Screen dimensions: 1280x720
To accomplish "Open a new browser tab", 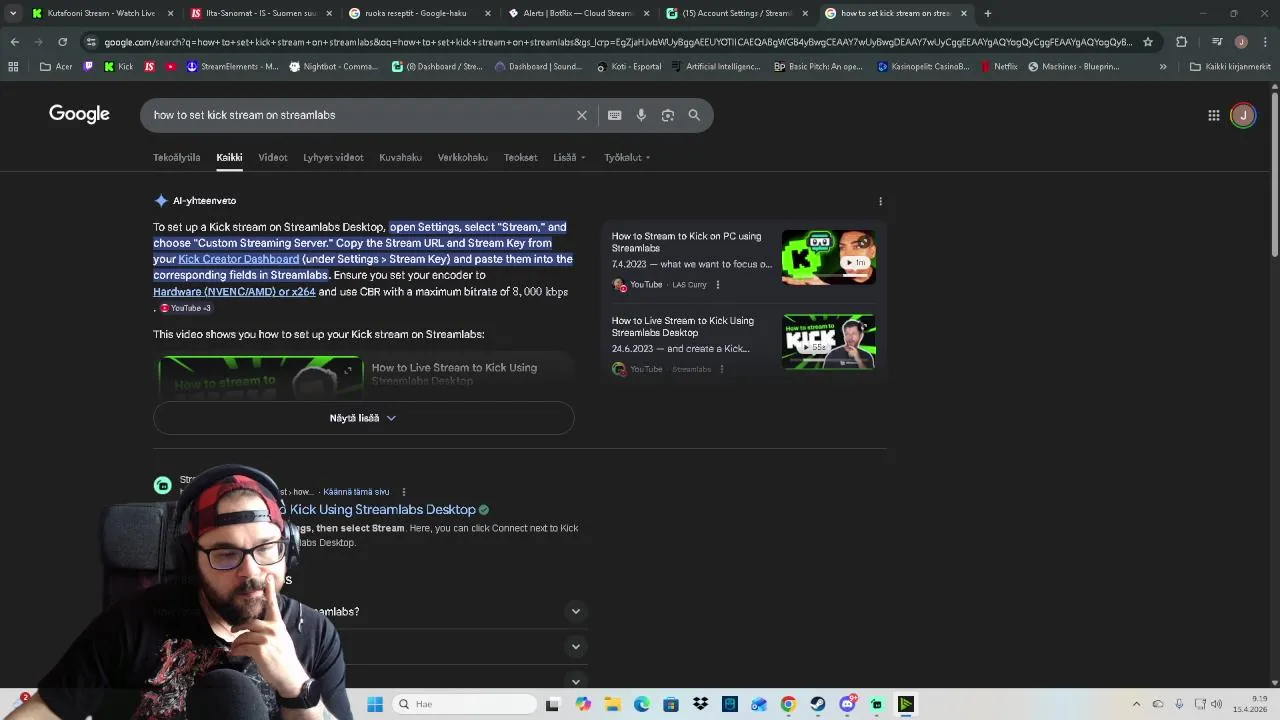I will (x=987, y=13).
